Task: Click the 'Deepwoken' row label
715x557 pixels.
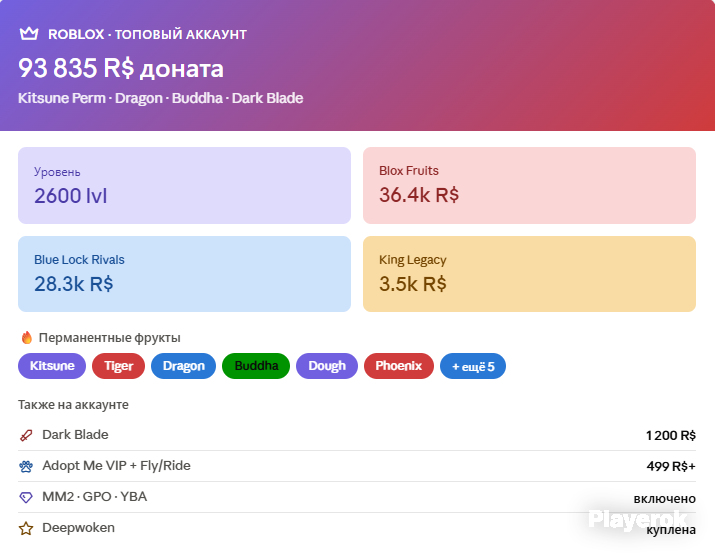Action: (78, 528)
